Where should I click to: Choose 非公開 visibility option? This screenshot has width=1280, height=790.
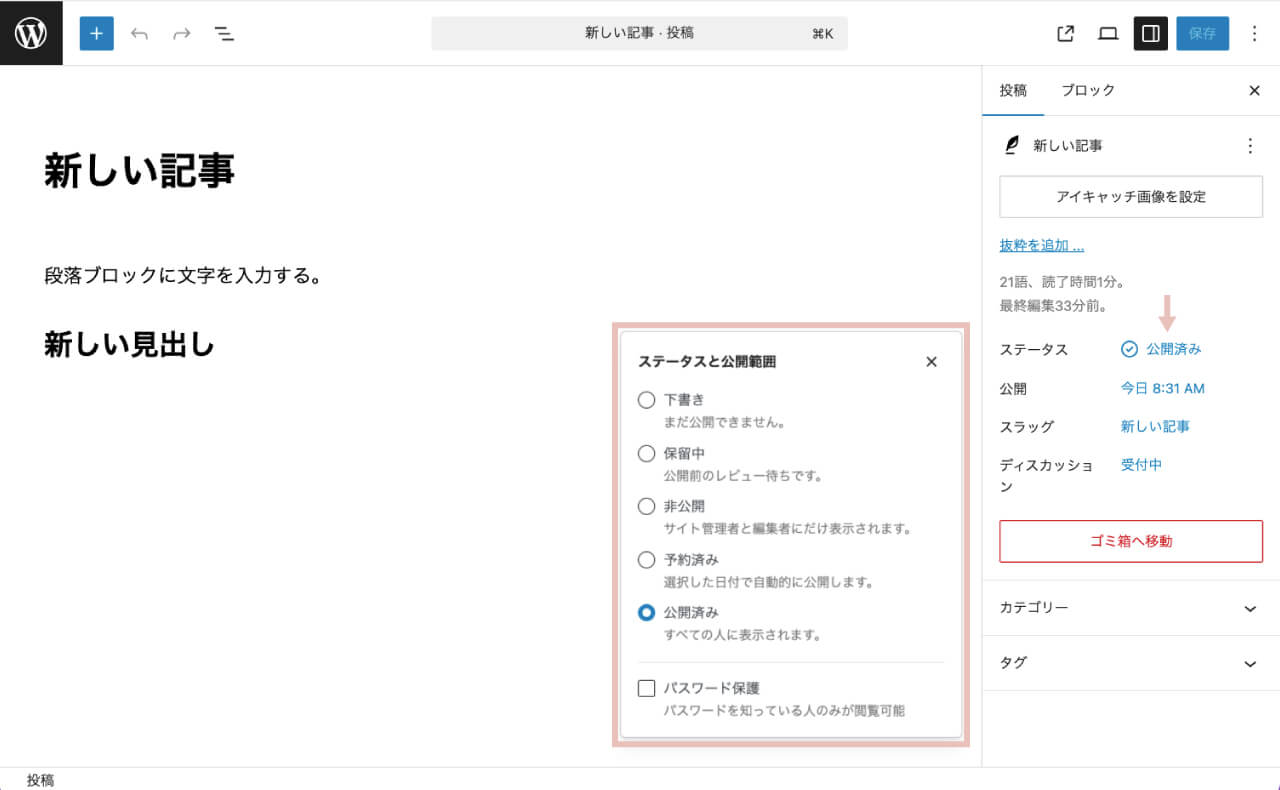(647, 506)
